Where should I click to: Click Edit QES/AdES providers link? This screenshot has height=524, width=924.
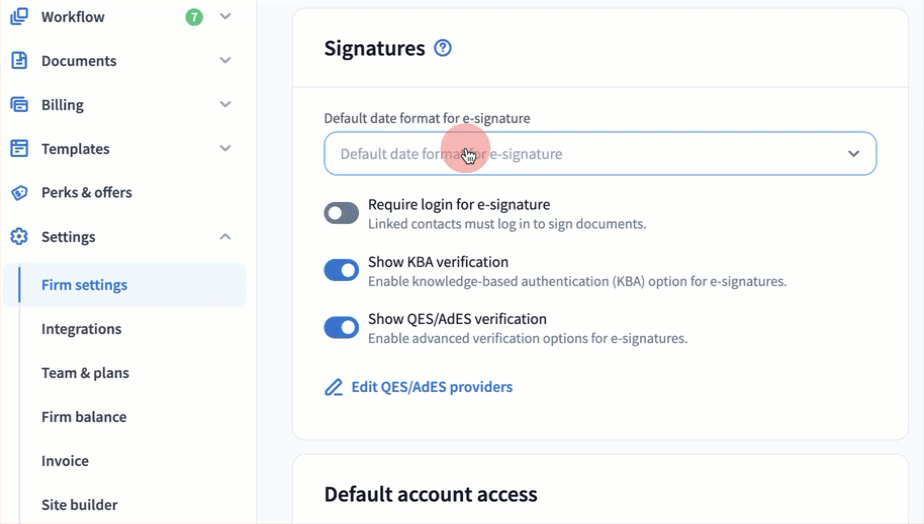pyautogui.click(x=431, y=387)
